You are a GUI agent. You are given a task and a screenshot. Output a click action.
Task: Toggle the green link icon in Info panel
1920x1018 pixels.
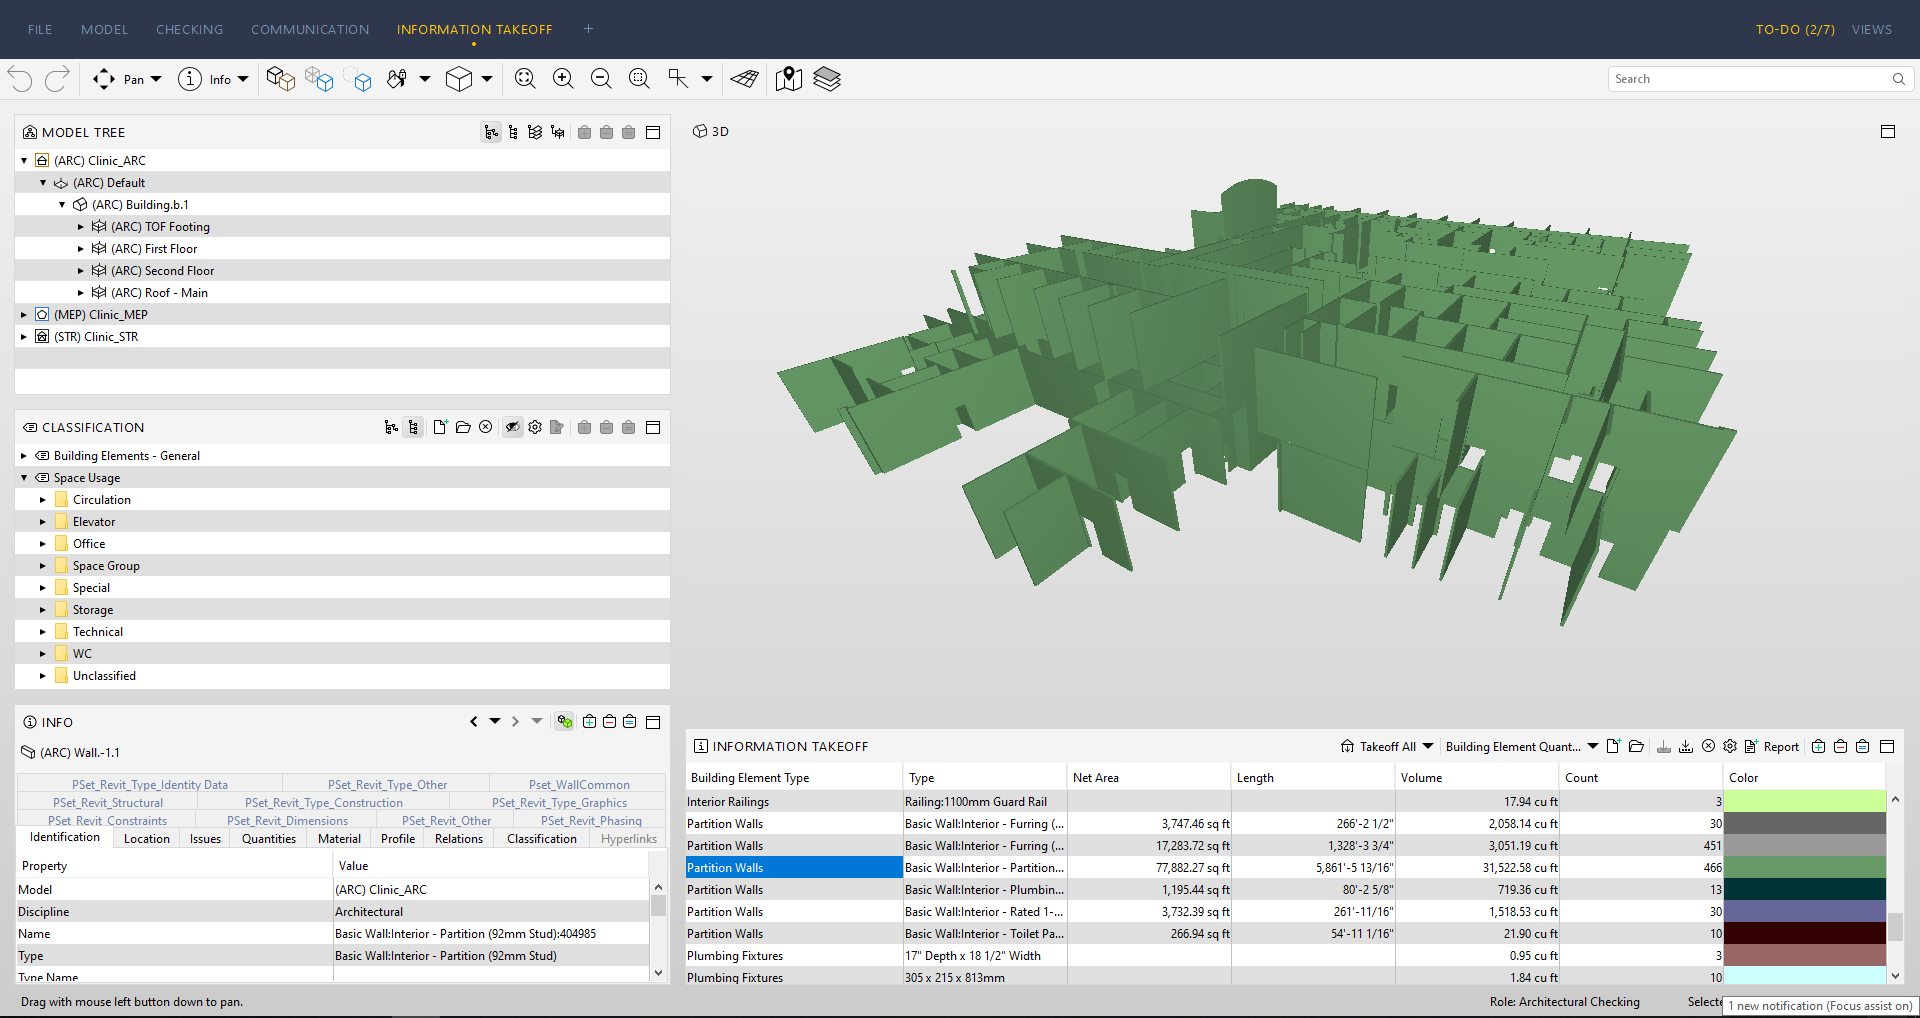click(565, 722)
